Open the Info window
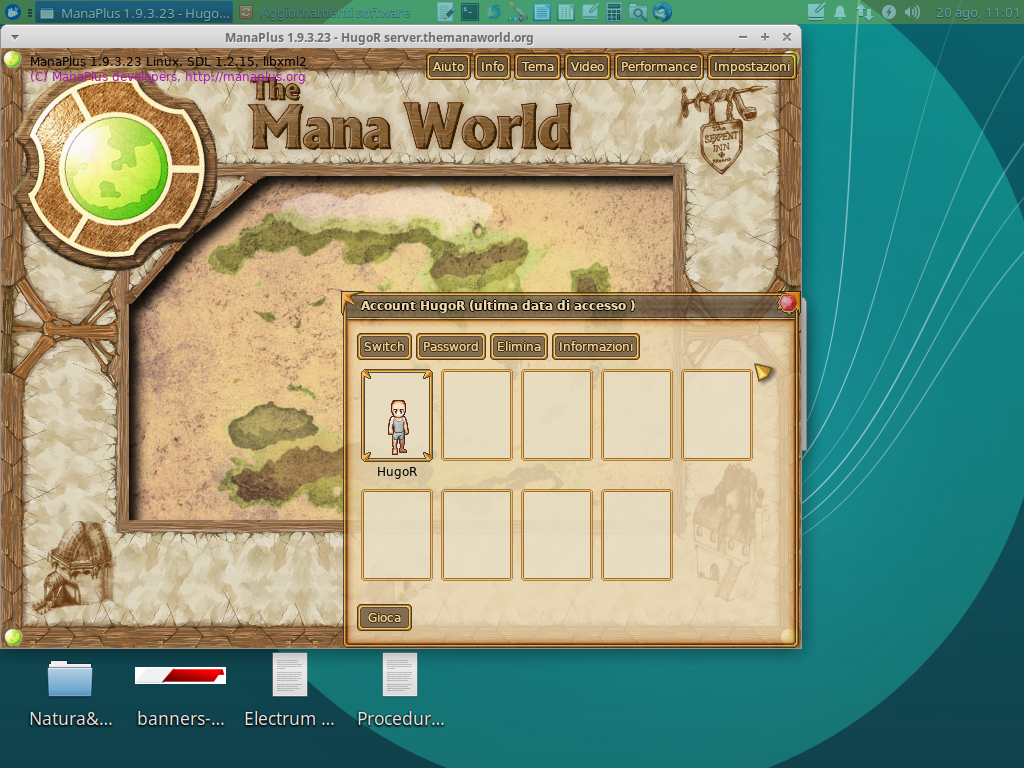Viewport: 1024px width, 768px height. tap(492, 67)
